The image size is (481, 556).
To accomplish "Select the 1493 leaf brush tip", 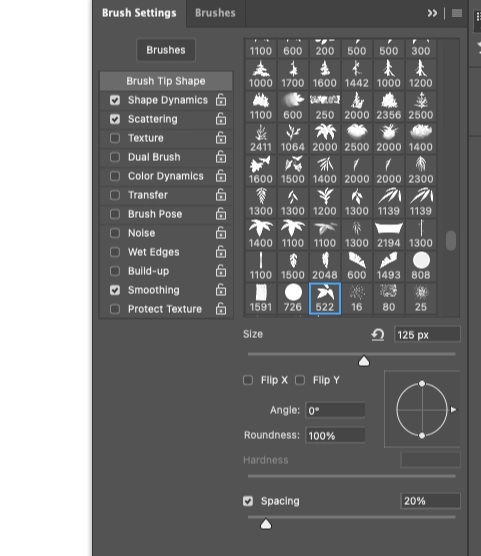I will (x=389, y=266).
